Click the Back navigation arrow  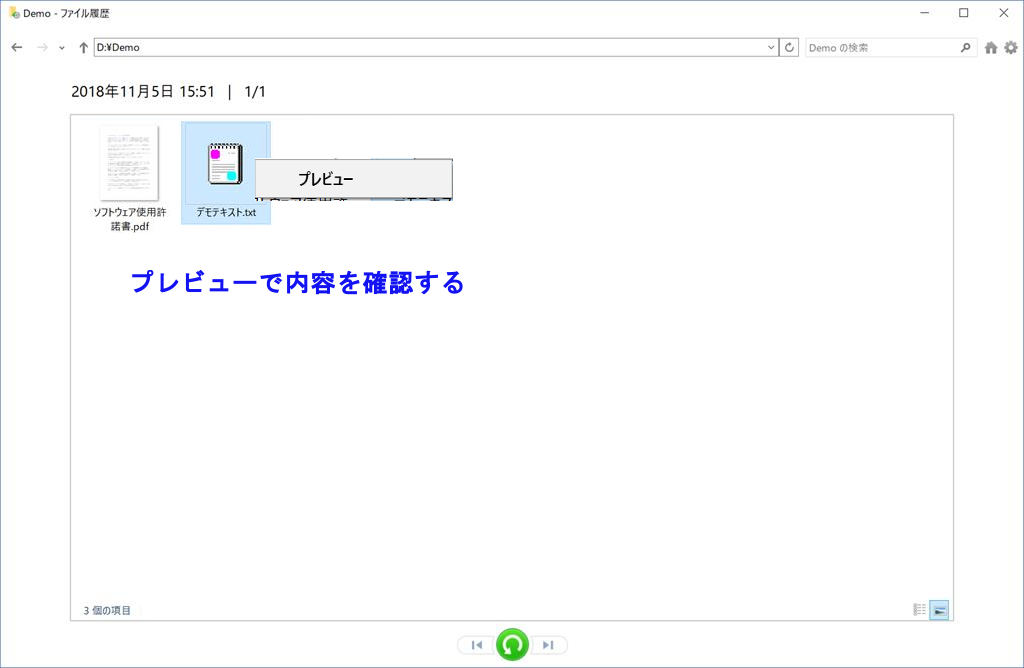tap(17, 47)
